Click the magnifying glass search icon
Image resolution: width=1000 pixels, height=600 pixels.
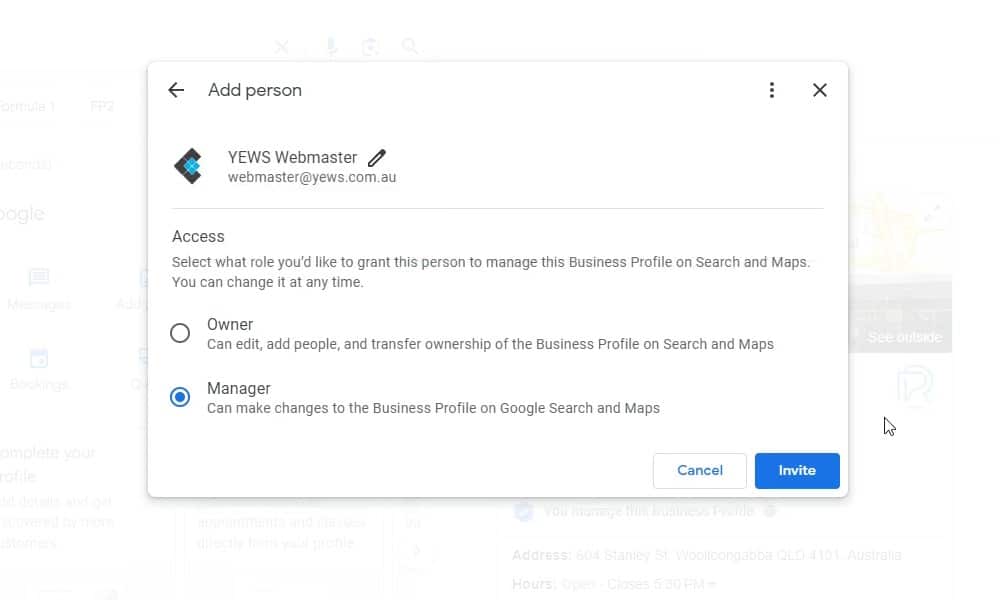coord(409,47)
